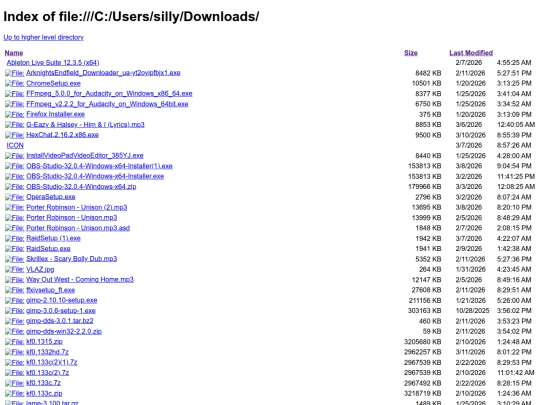540x405 pixels.
Task: Click the 375 KB size of Firefox Installer
Action: 430,114
